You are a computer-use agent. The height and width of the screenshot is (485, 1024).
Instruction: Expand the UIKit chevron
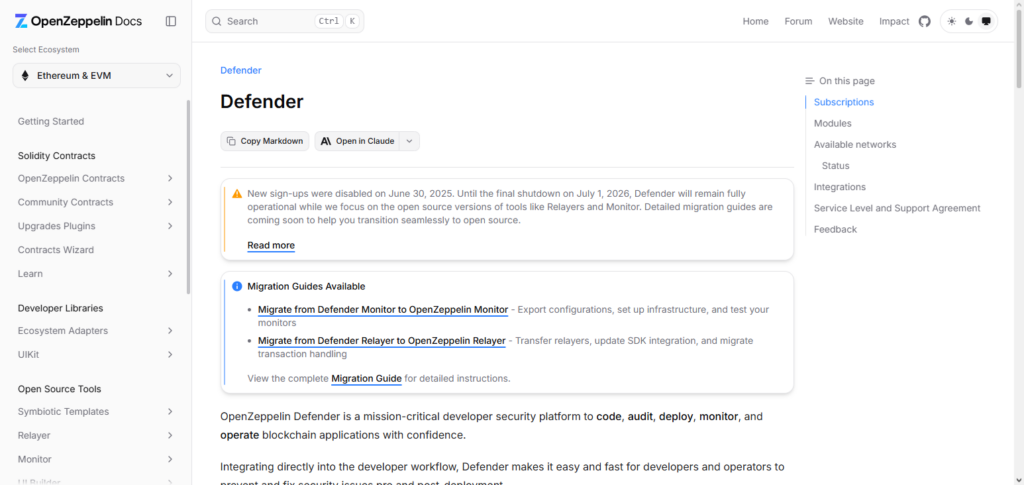(170, 354)
